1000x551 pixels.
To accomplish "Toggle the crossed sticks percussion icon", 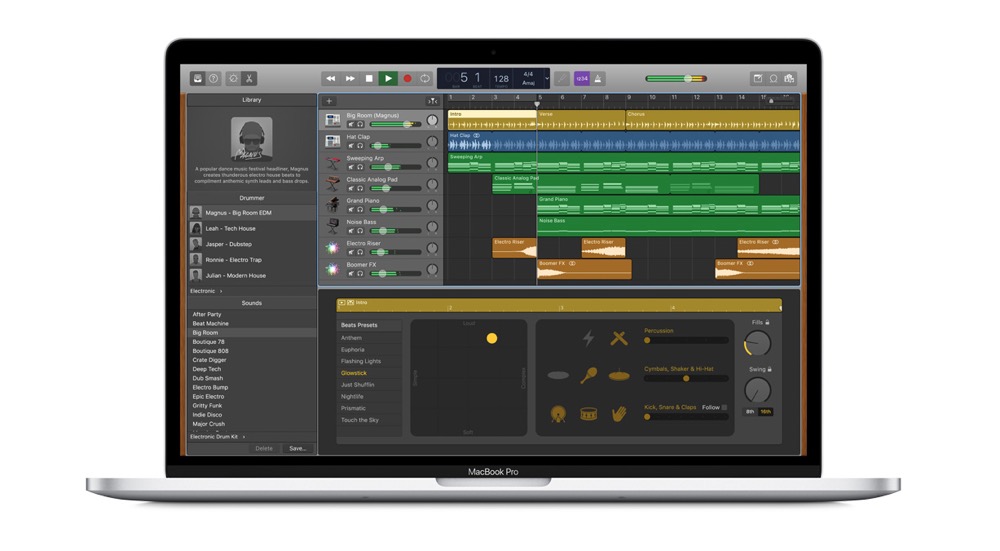I will pos(619,337).
